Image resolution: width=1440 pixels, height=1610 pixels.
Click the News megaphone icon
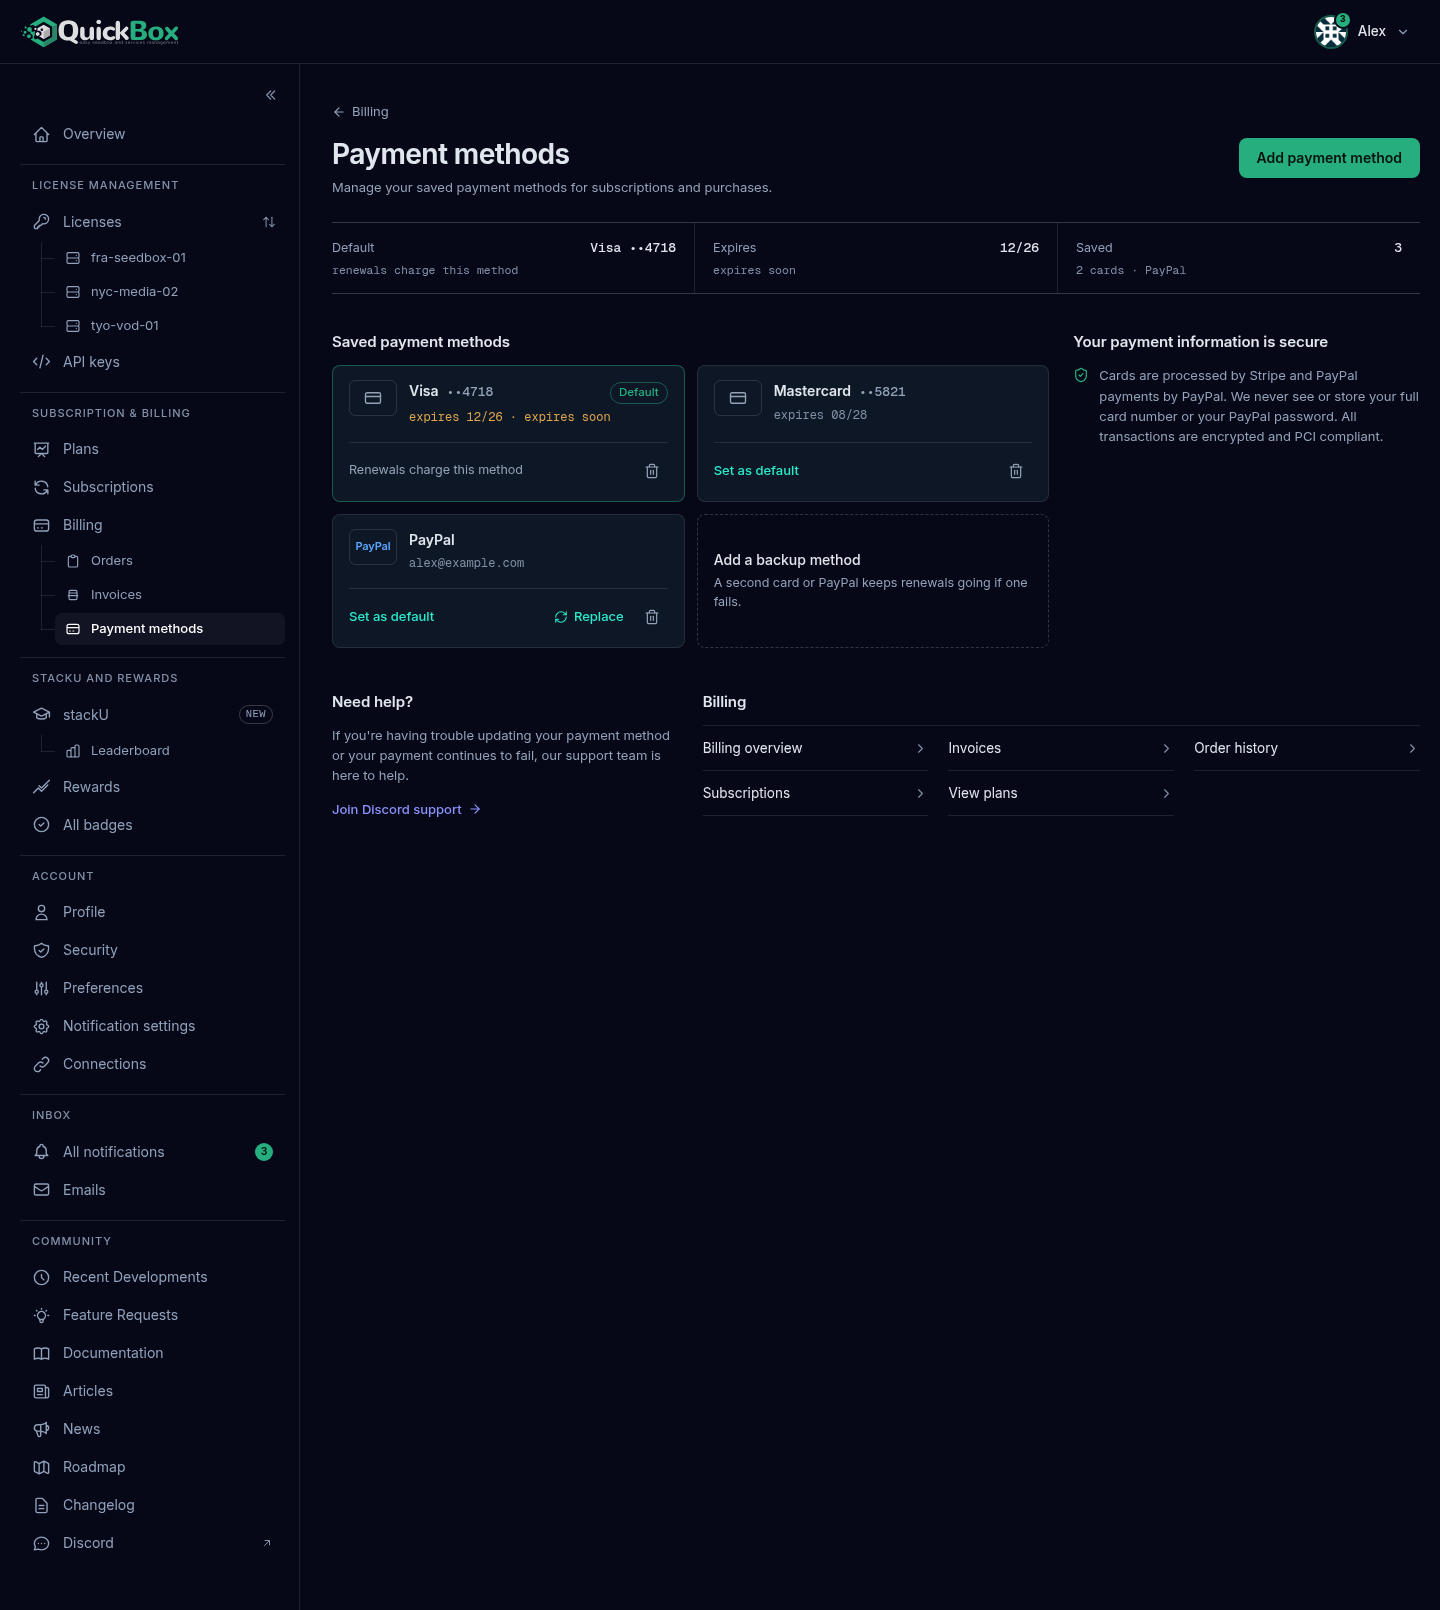click(x=41, y=1429)
